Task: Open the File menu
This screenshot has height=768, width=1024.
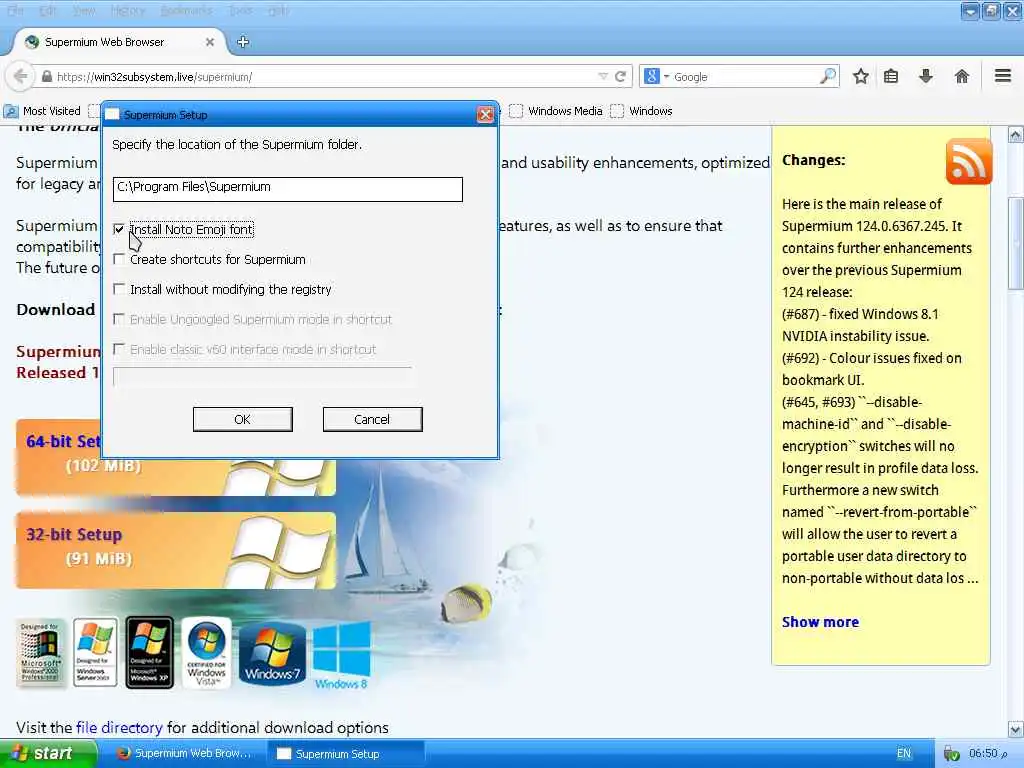Action: (x=15, y=10)
